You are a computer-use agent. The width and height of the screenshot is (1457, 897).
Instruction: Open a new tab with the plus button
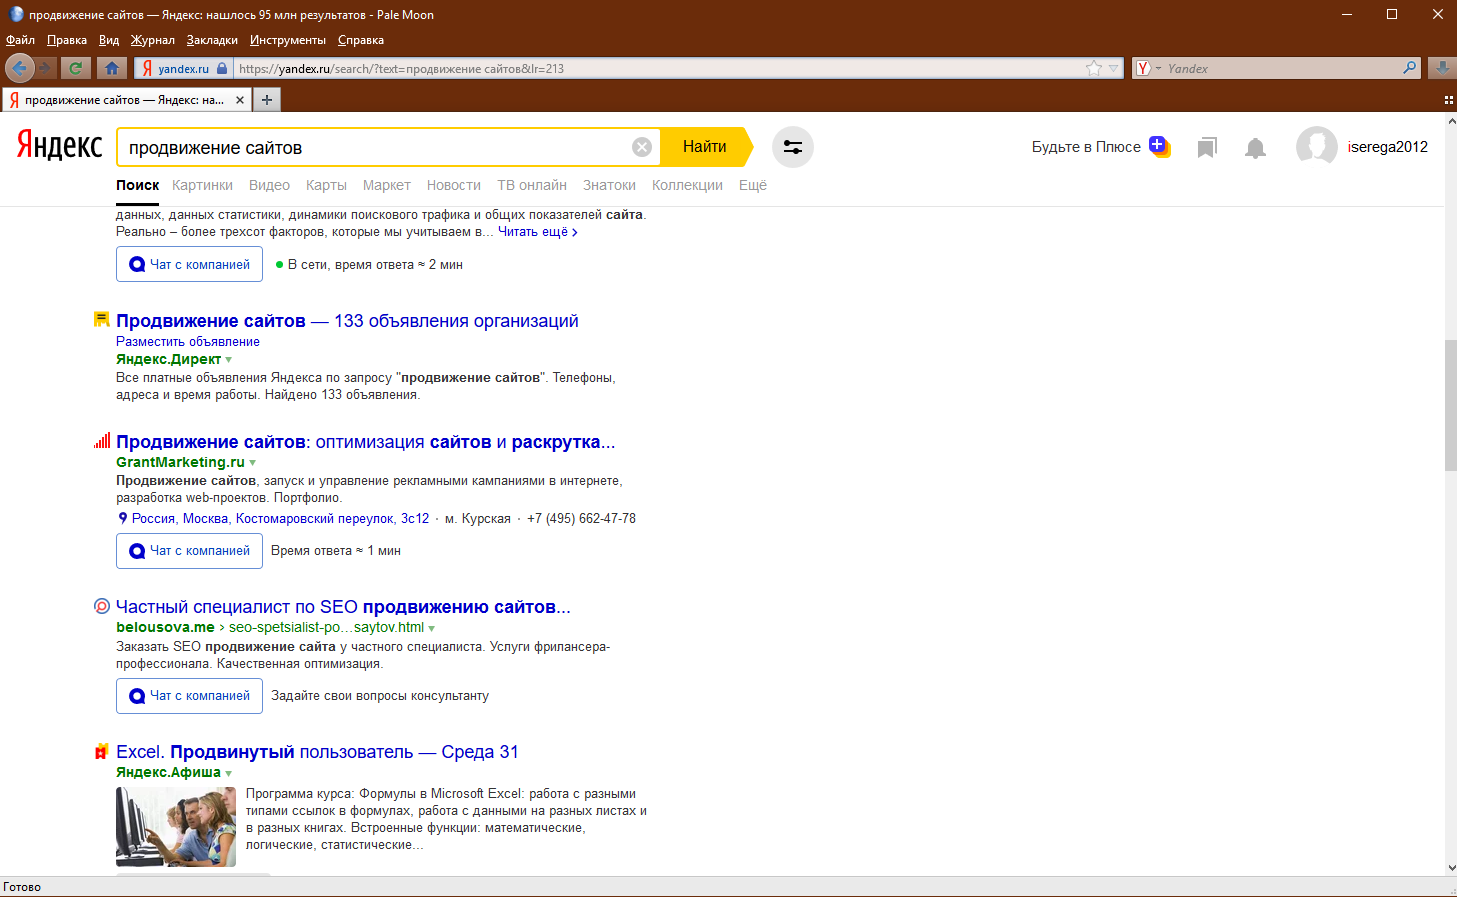[x=267, y=100]
